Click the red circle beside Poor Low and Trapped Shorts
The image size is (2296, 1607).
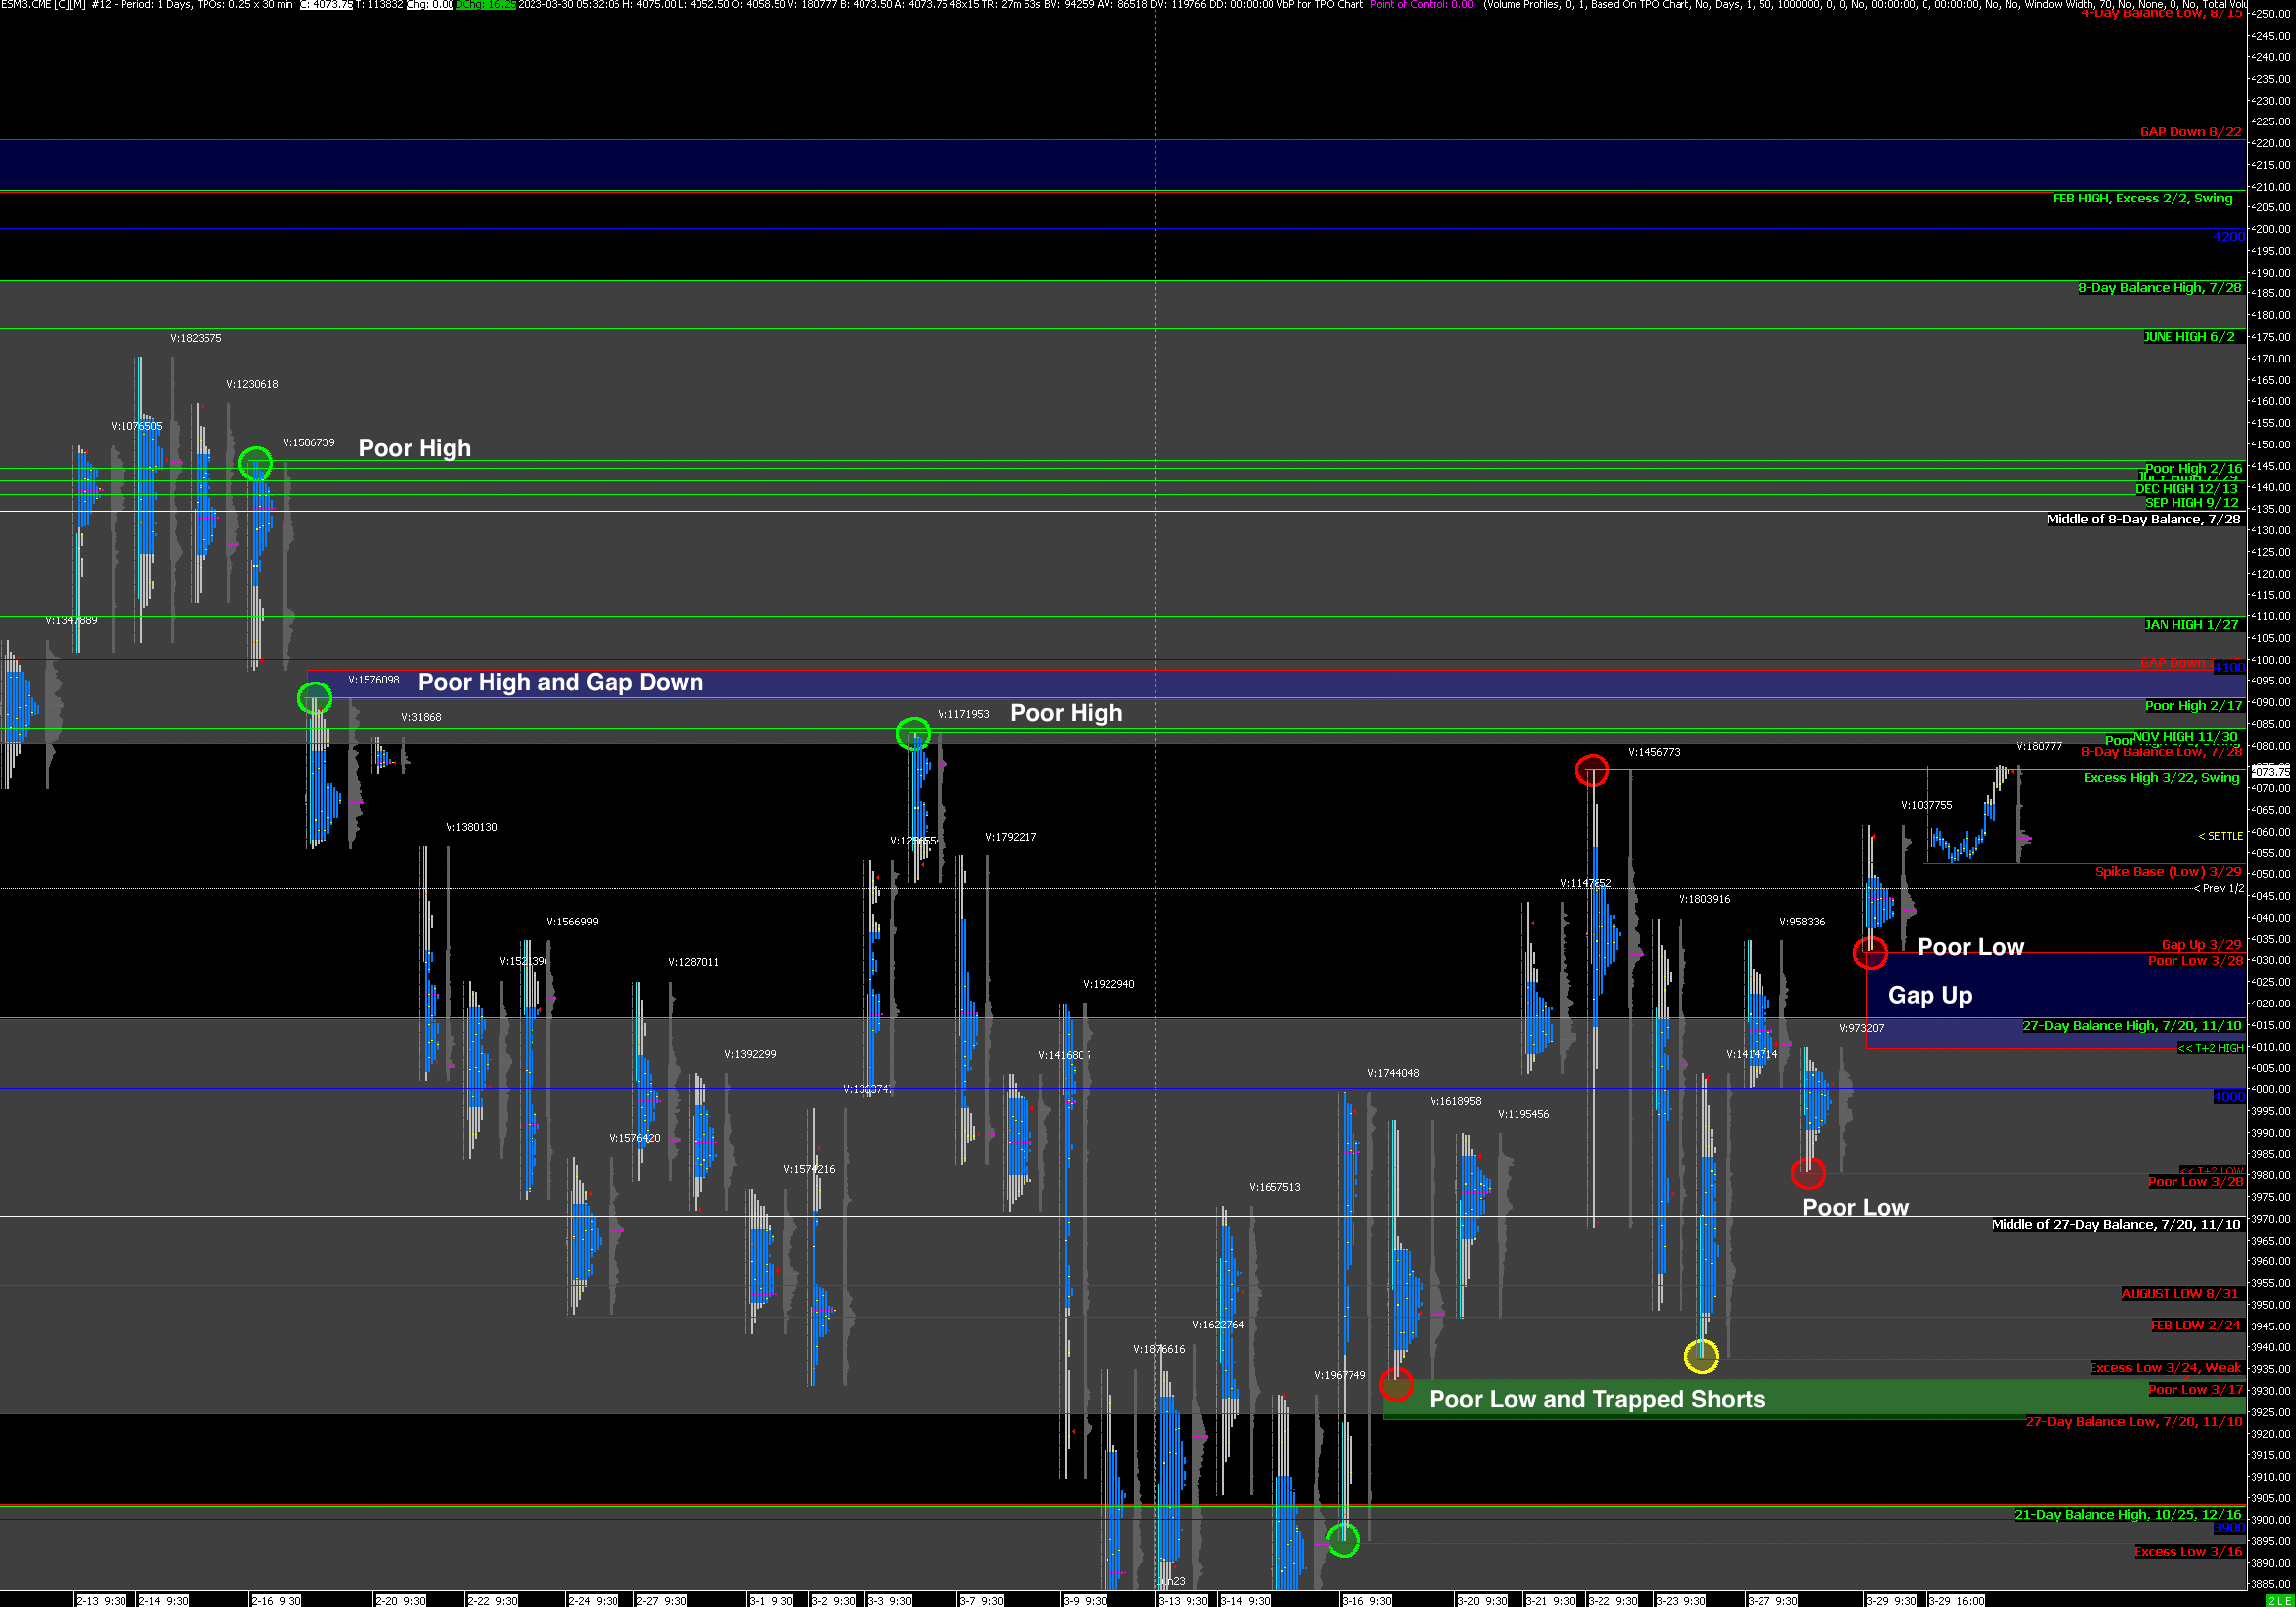[1396, 1384]
